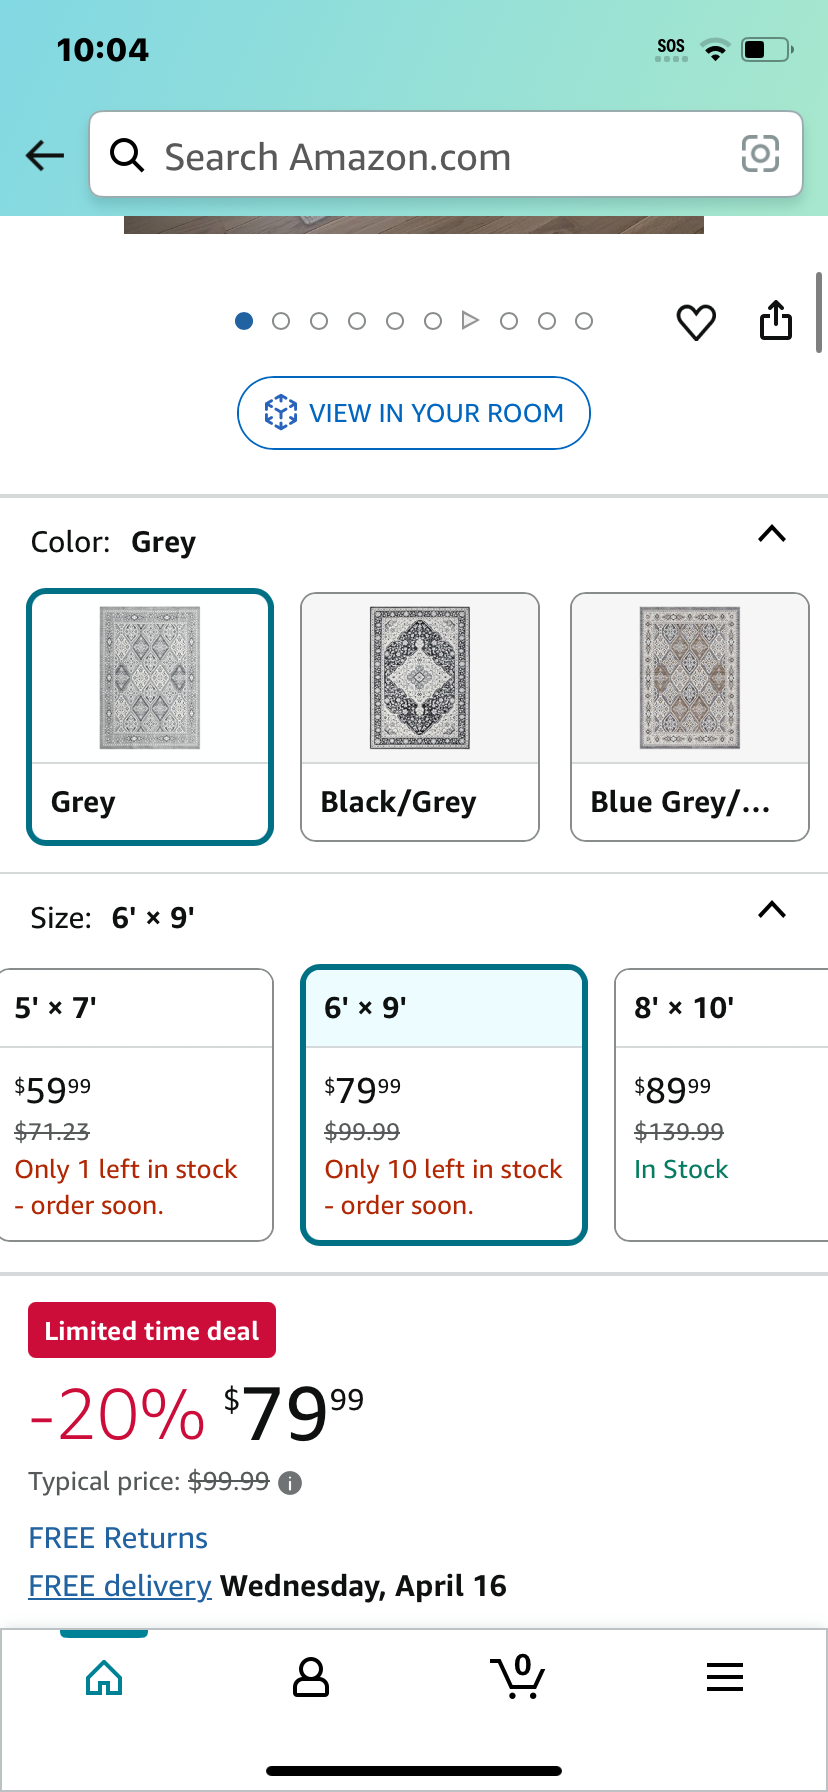Select the 8' × 10' size option
Image resolution: width=828 pixels, height=1792 pixels.
(x=722, y=1105)
